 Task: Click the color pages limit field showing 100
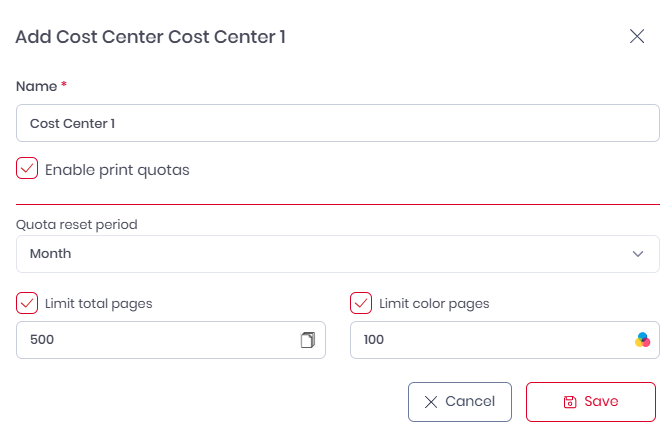(505, 340)
